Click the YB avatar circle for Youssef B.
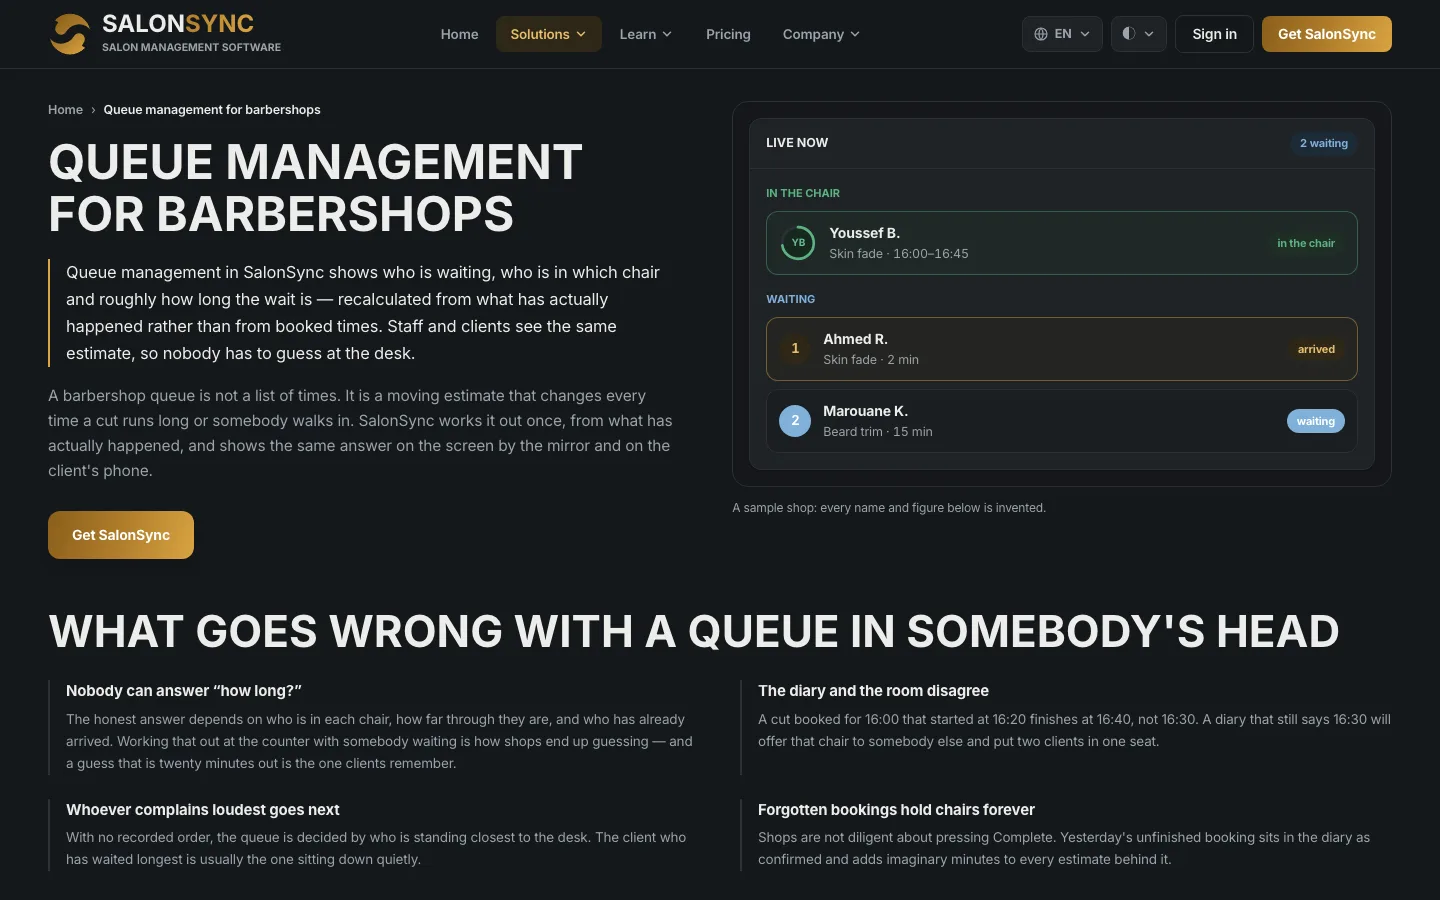This screenshot has height=900, width=1440. point(798,243)
